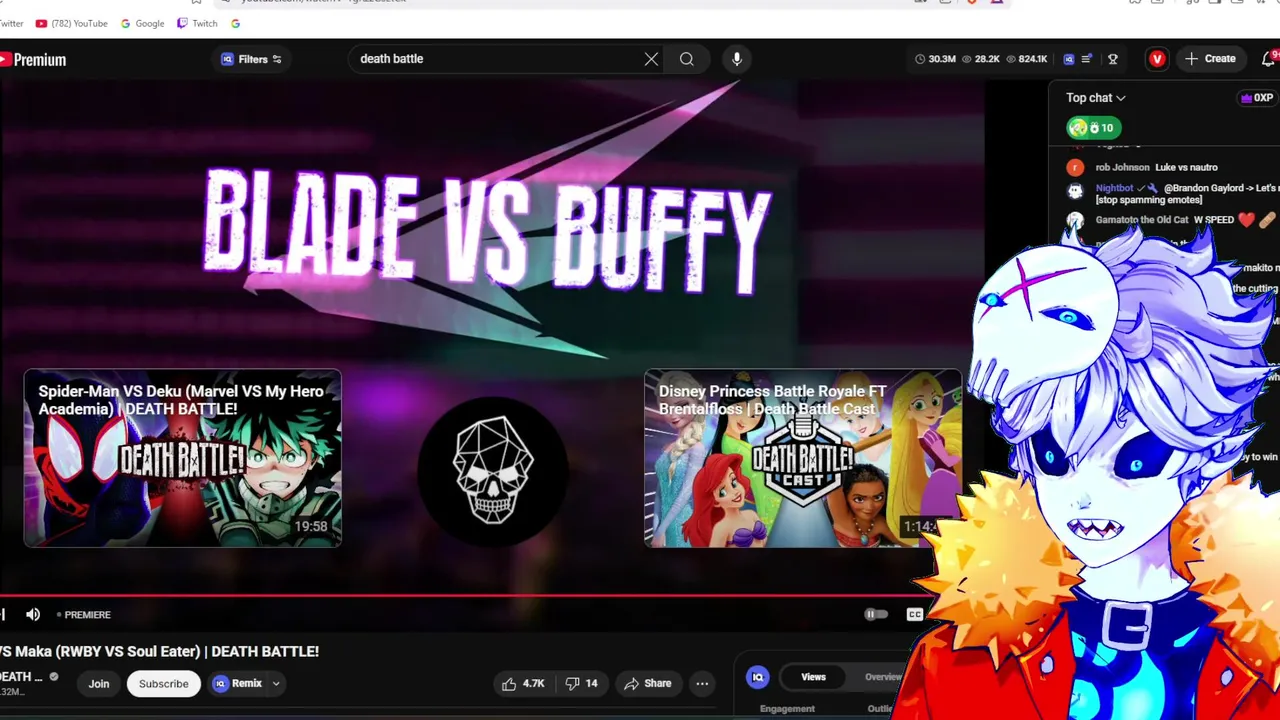
Task: Click the Create button
Action: 1210,59
